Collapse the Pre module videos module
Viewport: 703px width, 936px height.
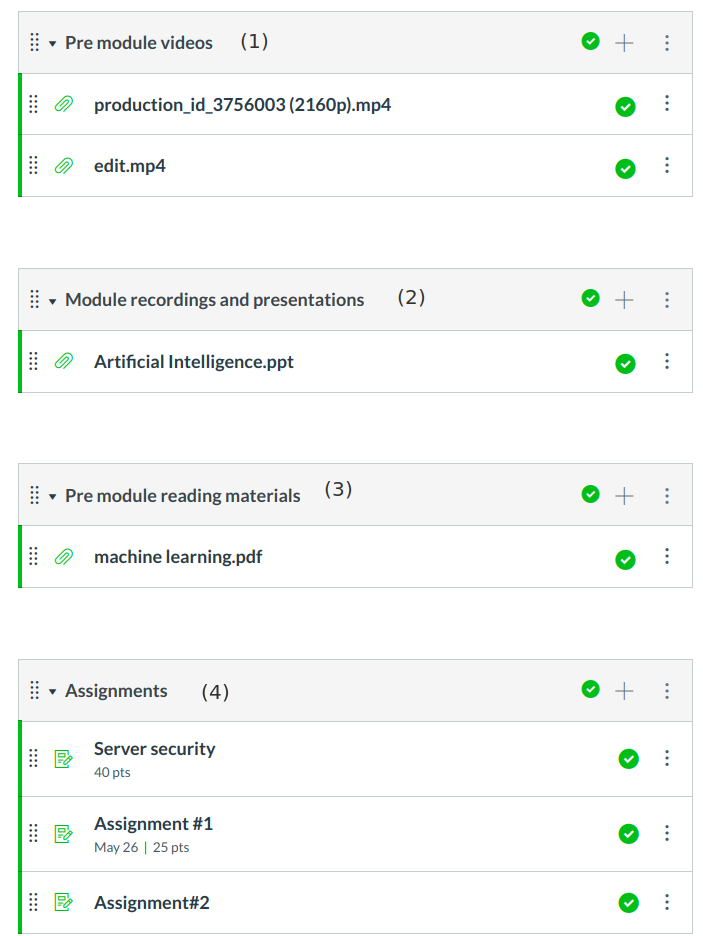52,44
